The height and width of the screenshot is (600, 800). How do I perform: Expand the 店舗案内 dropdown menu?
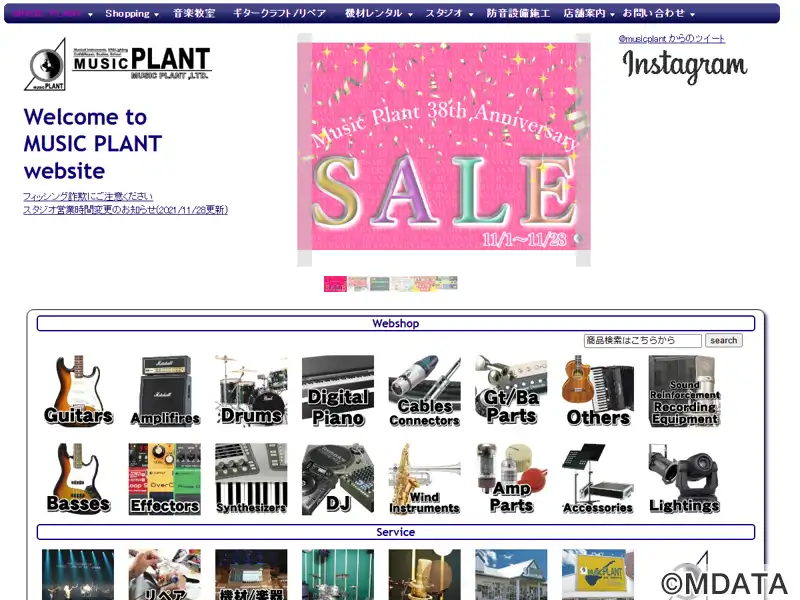[589, 14]
